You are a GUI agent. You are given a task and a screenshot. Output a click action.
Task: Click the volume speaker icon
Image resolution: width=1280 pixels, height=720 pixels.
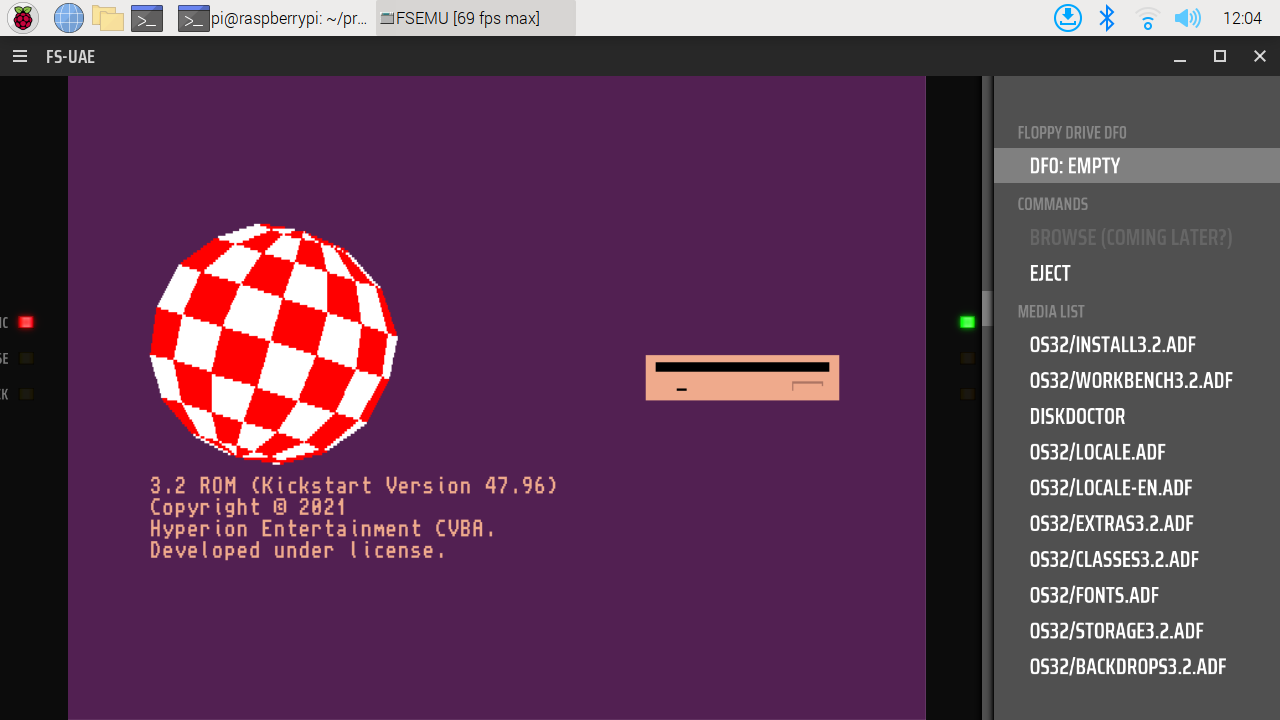coord(1187,18)
